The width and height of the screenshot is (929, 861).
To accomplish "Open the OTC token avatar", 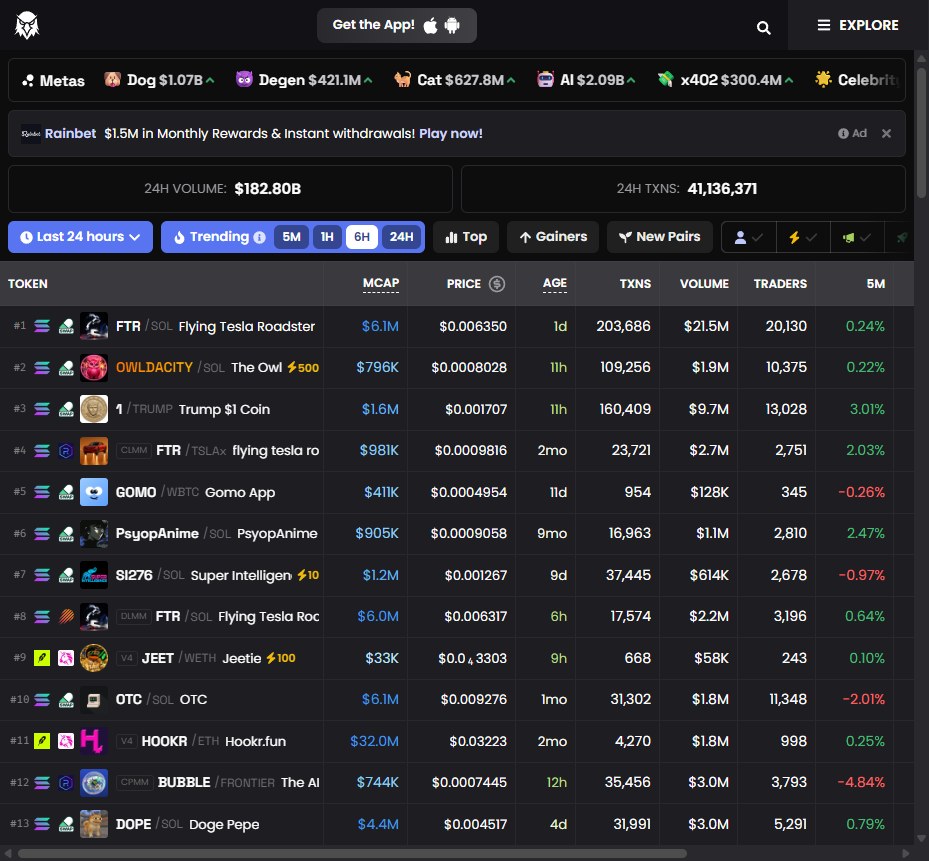I will [x=94, y=700].
